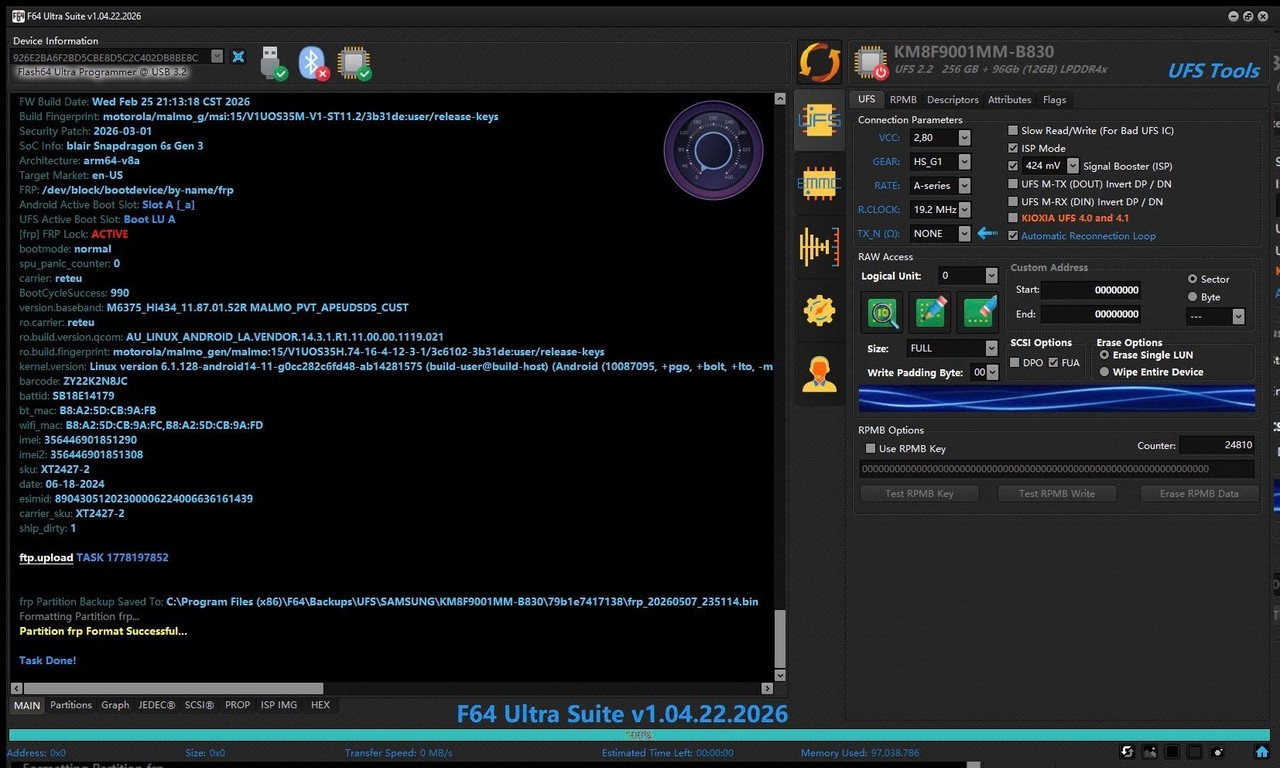Click the speedometer gauge in log panel
The height and width of the screenshot is (768, 1280).
tap(713, 150)
